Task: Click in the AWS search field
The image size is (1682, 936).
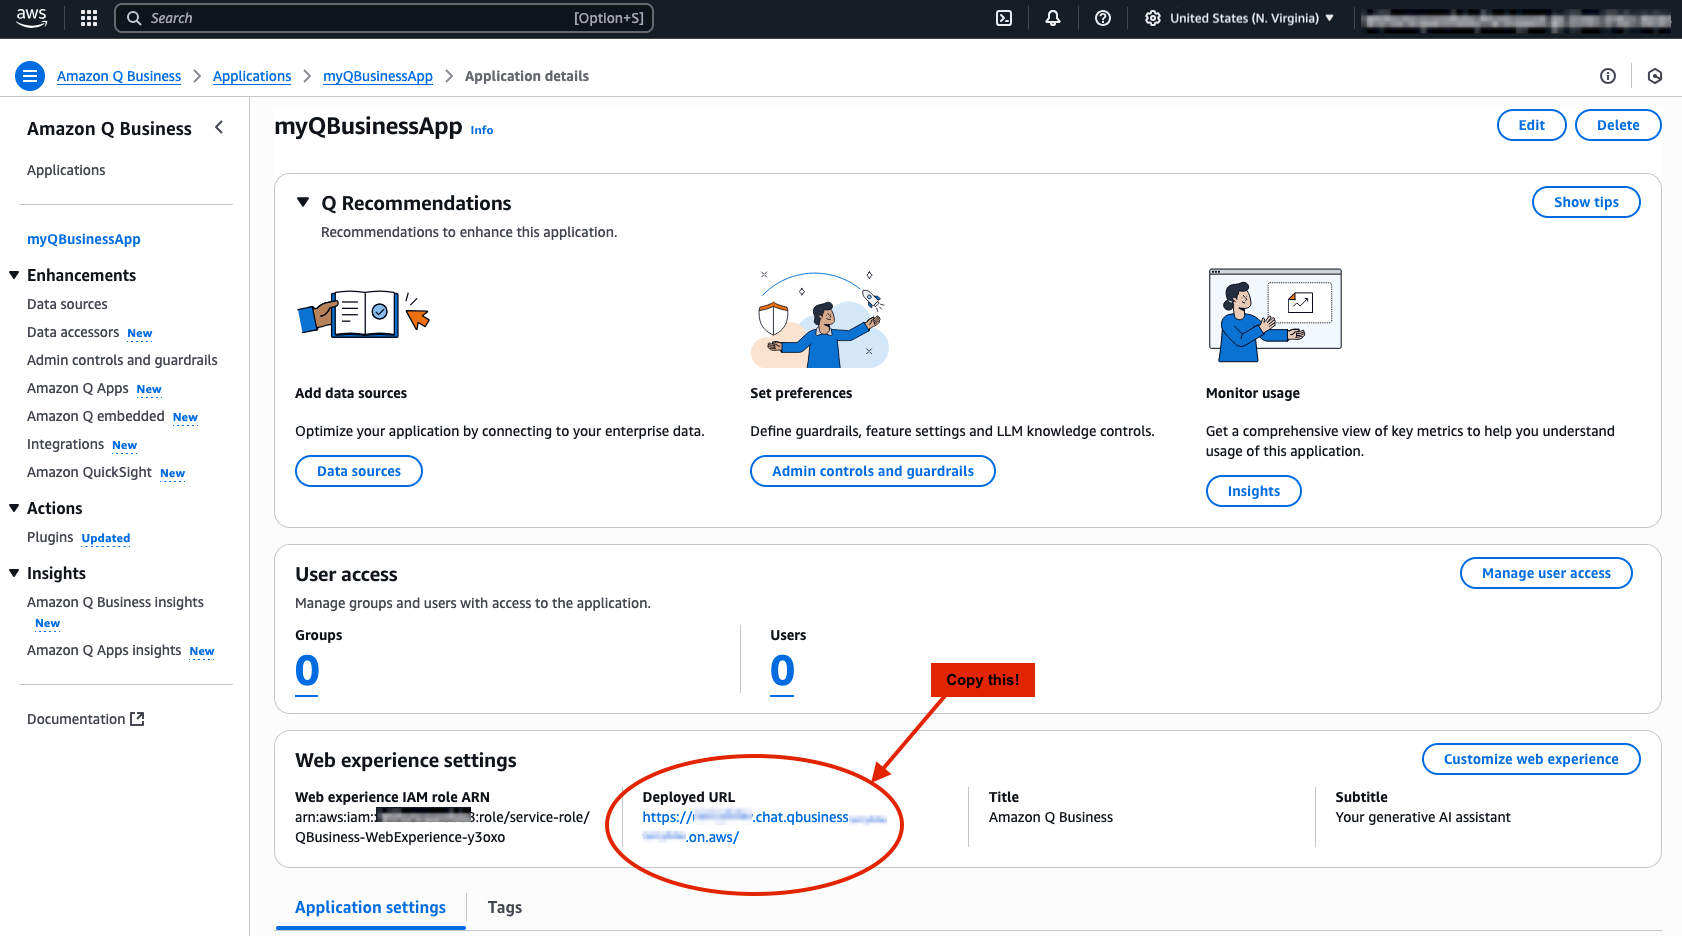Action: 360,18
